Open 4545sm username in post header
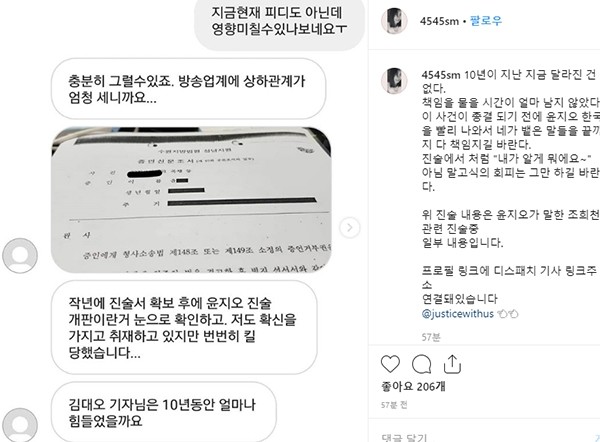 [439, 21]
